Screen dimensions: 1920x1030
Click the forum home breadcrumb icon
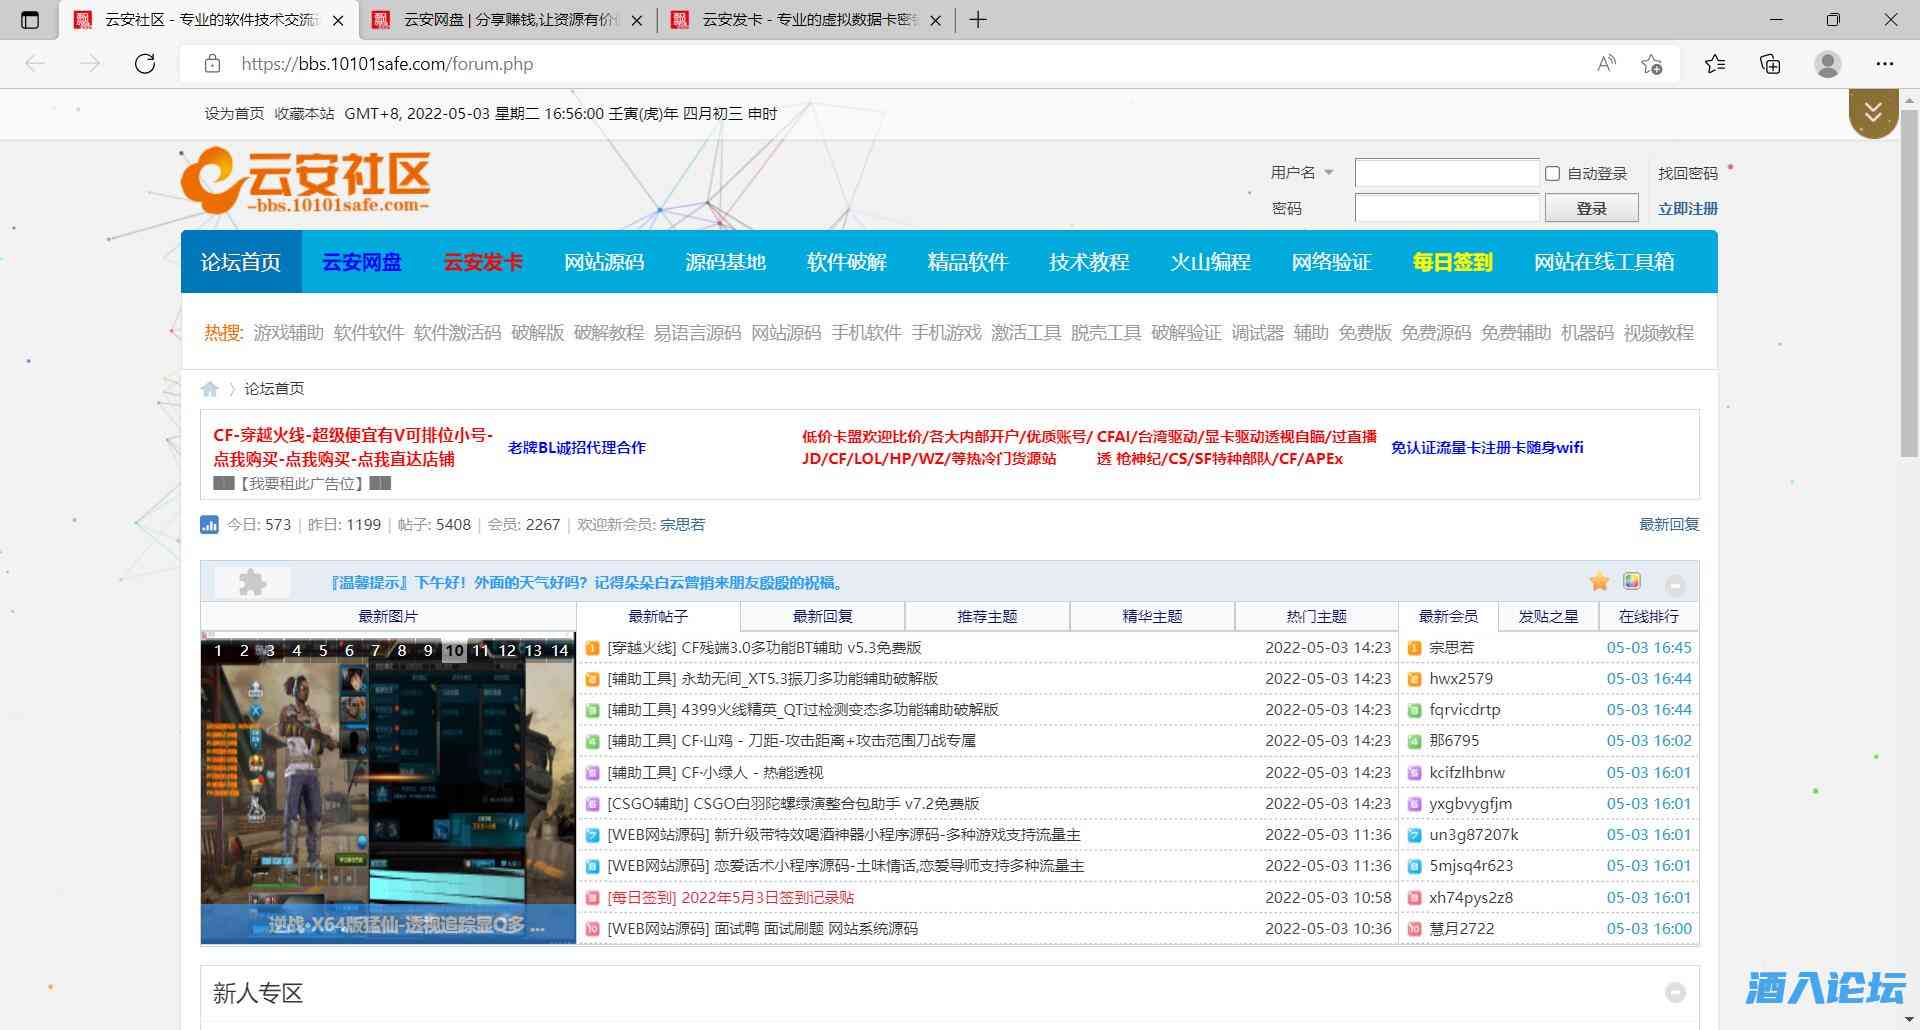(211, 388)
